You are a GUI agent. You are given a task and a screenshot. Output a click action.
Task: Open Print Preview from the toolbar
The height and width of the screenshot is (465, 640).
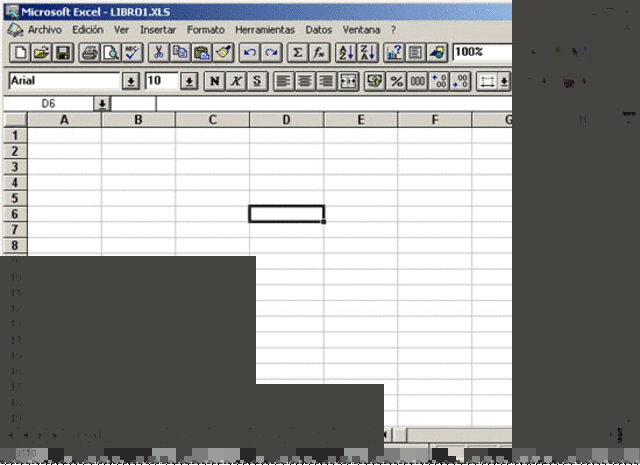click(111, 53)
